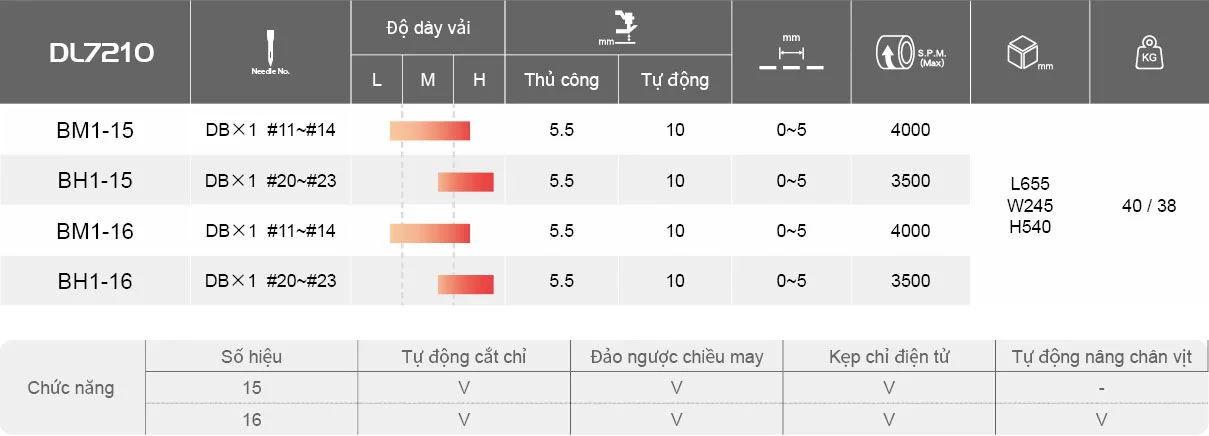
Task: Click the Tự động cắt chỉ header
Action: 464,357
